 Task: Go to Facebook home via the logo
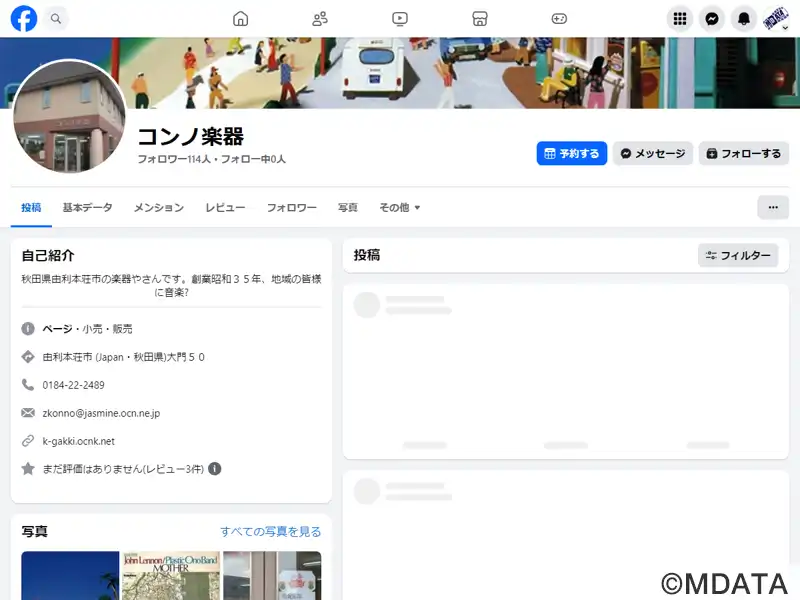click(x=24, y=19)
